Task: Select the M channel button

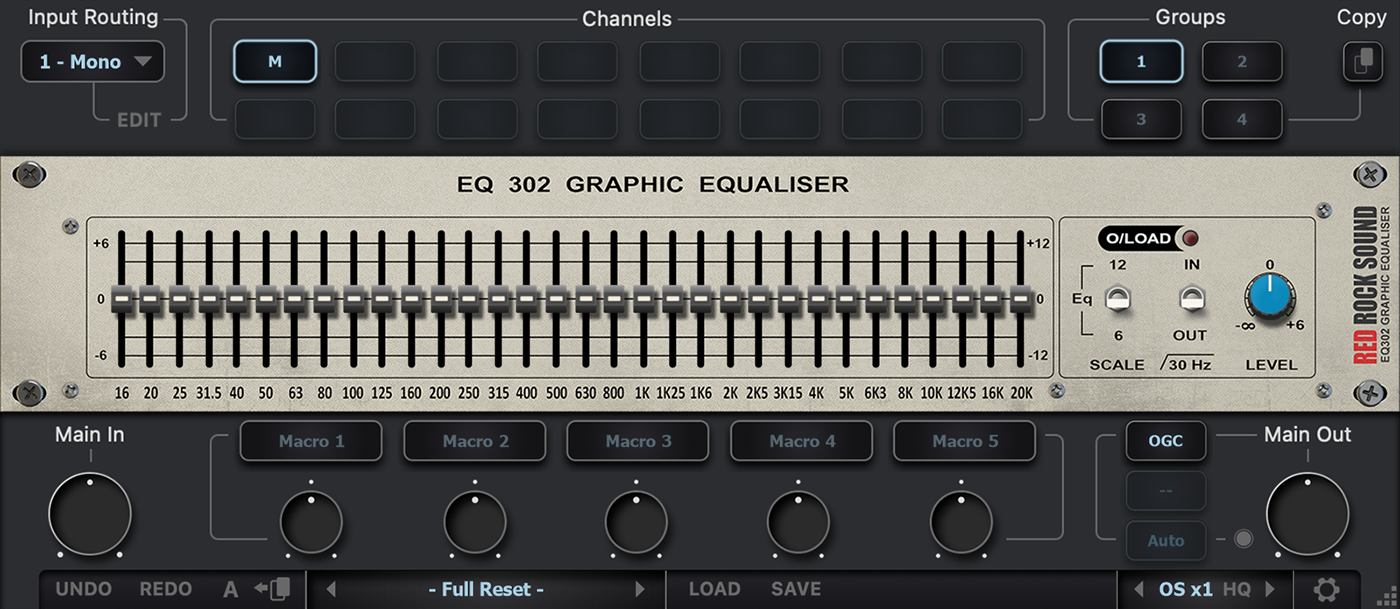Action: (275, 62)
